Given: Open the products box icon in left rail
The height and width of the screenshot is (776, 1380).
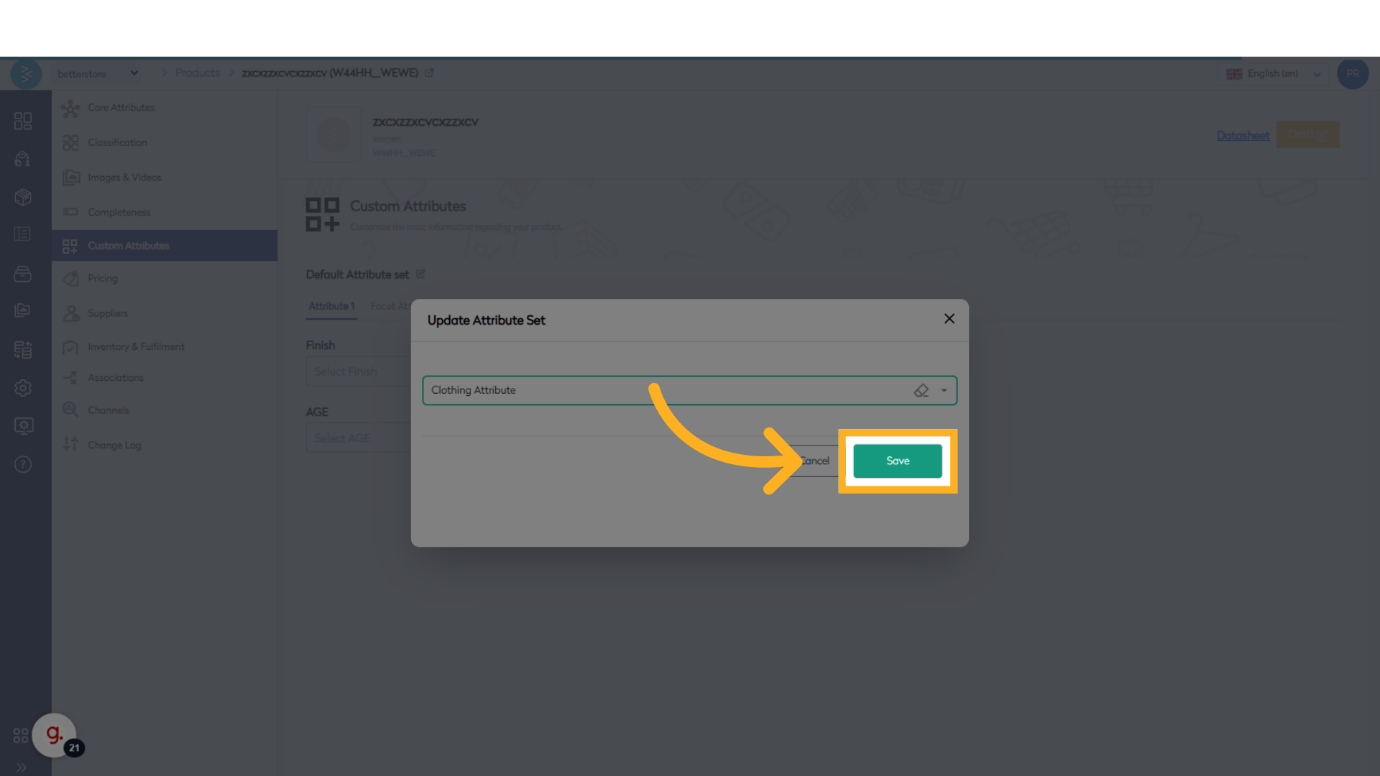Looking at the screenshot, I should point(23,197).
